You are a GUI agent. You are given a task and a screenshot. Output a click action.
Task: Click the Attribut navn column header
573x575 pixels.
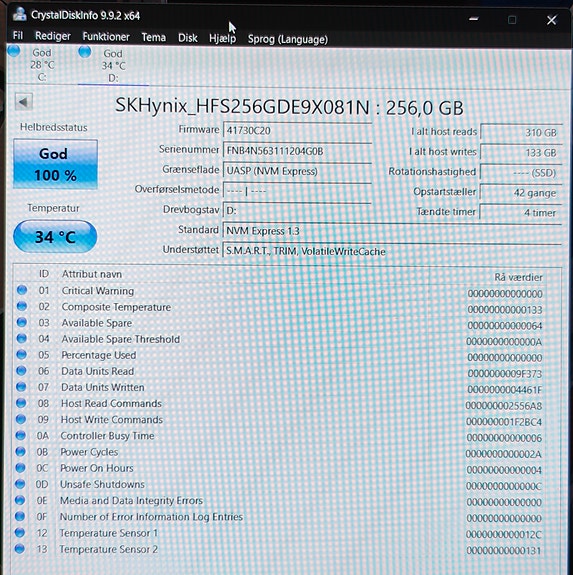[92, 274]
